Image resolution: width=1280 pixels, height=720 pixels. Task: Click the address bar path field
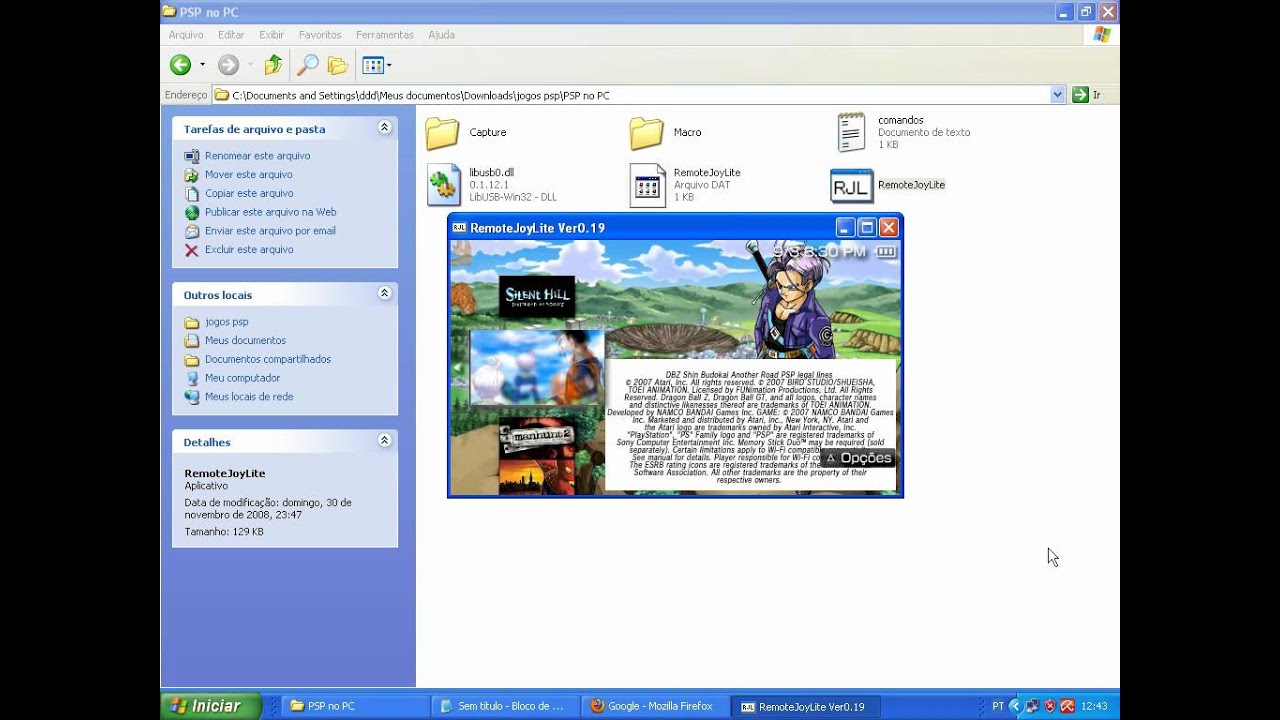639,95
